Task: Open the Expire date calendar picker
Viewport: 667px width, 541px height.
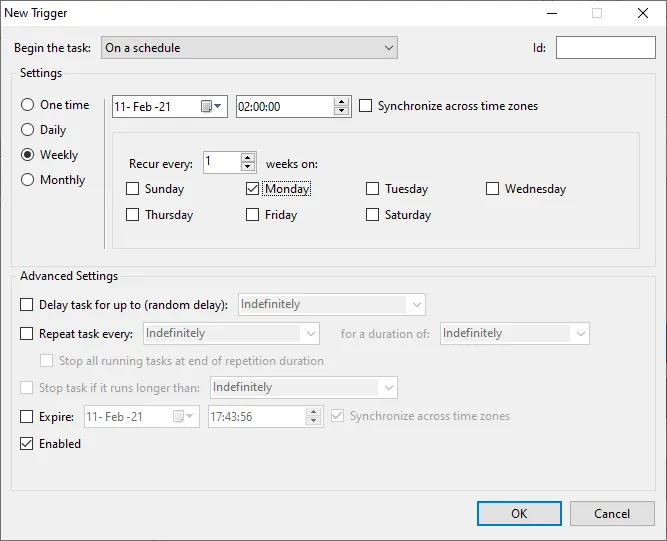Action: (183, 416)
